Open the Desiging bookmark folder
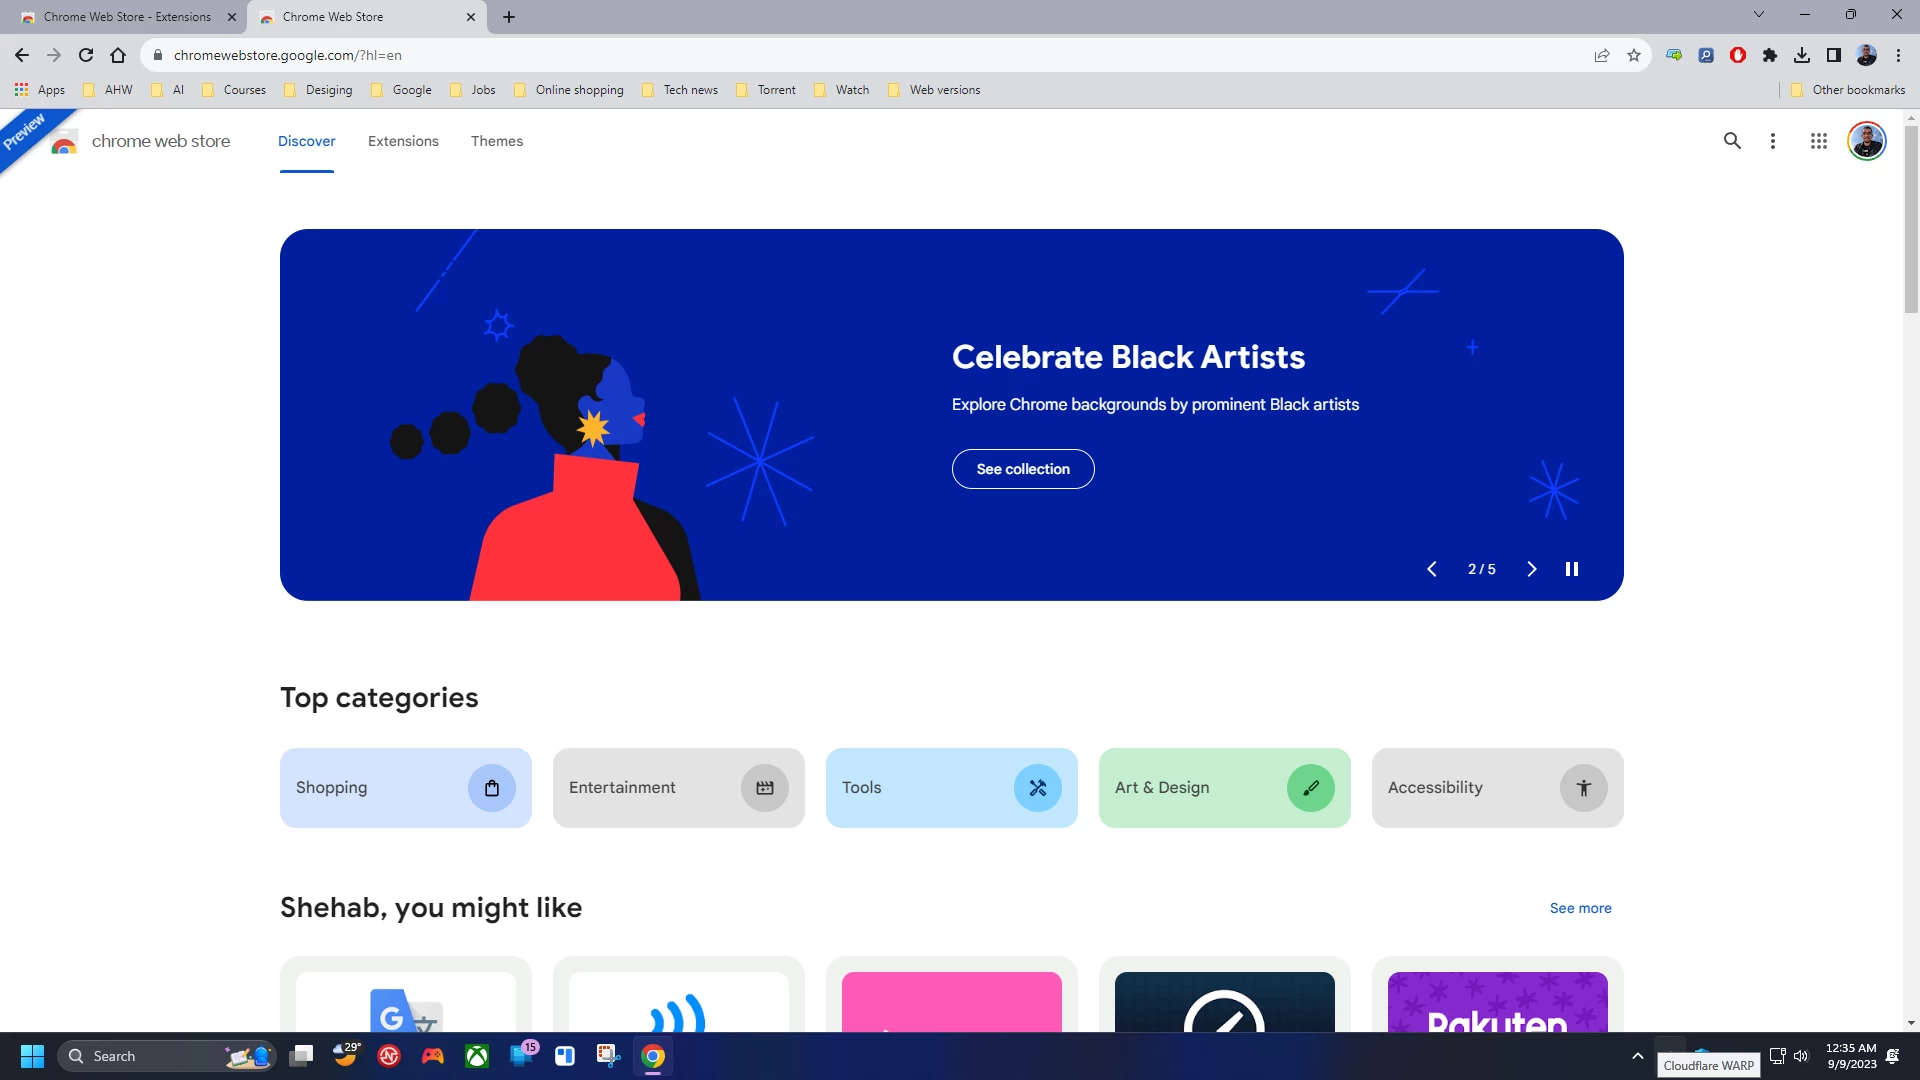This screenshot has height=1080, width=1920. [x=318, y=90]
